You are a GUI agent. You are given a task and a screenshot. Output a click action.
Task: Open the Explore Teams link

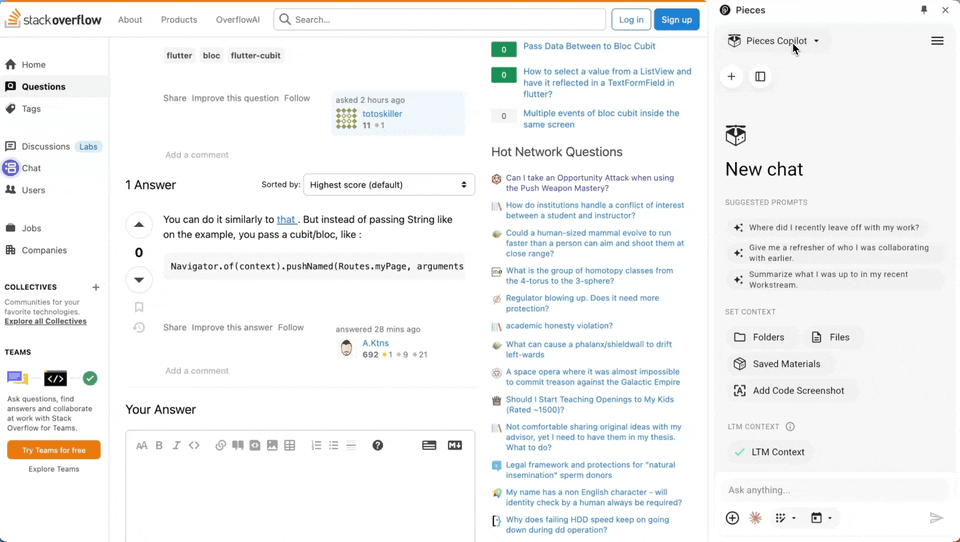(x=54, y=469)
